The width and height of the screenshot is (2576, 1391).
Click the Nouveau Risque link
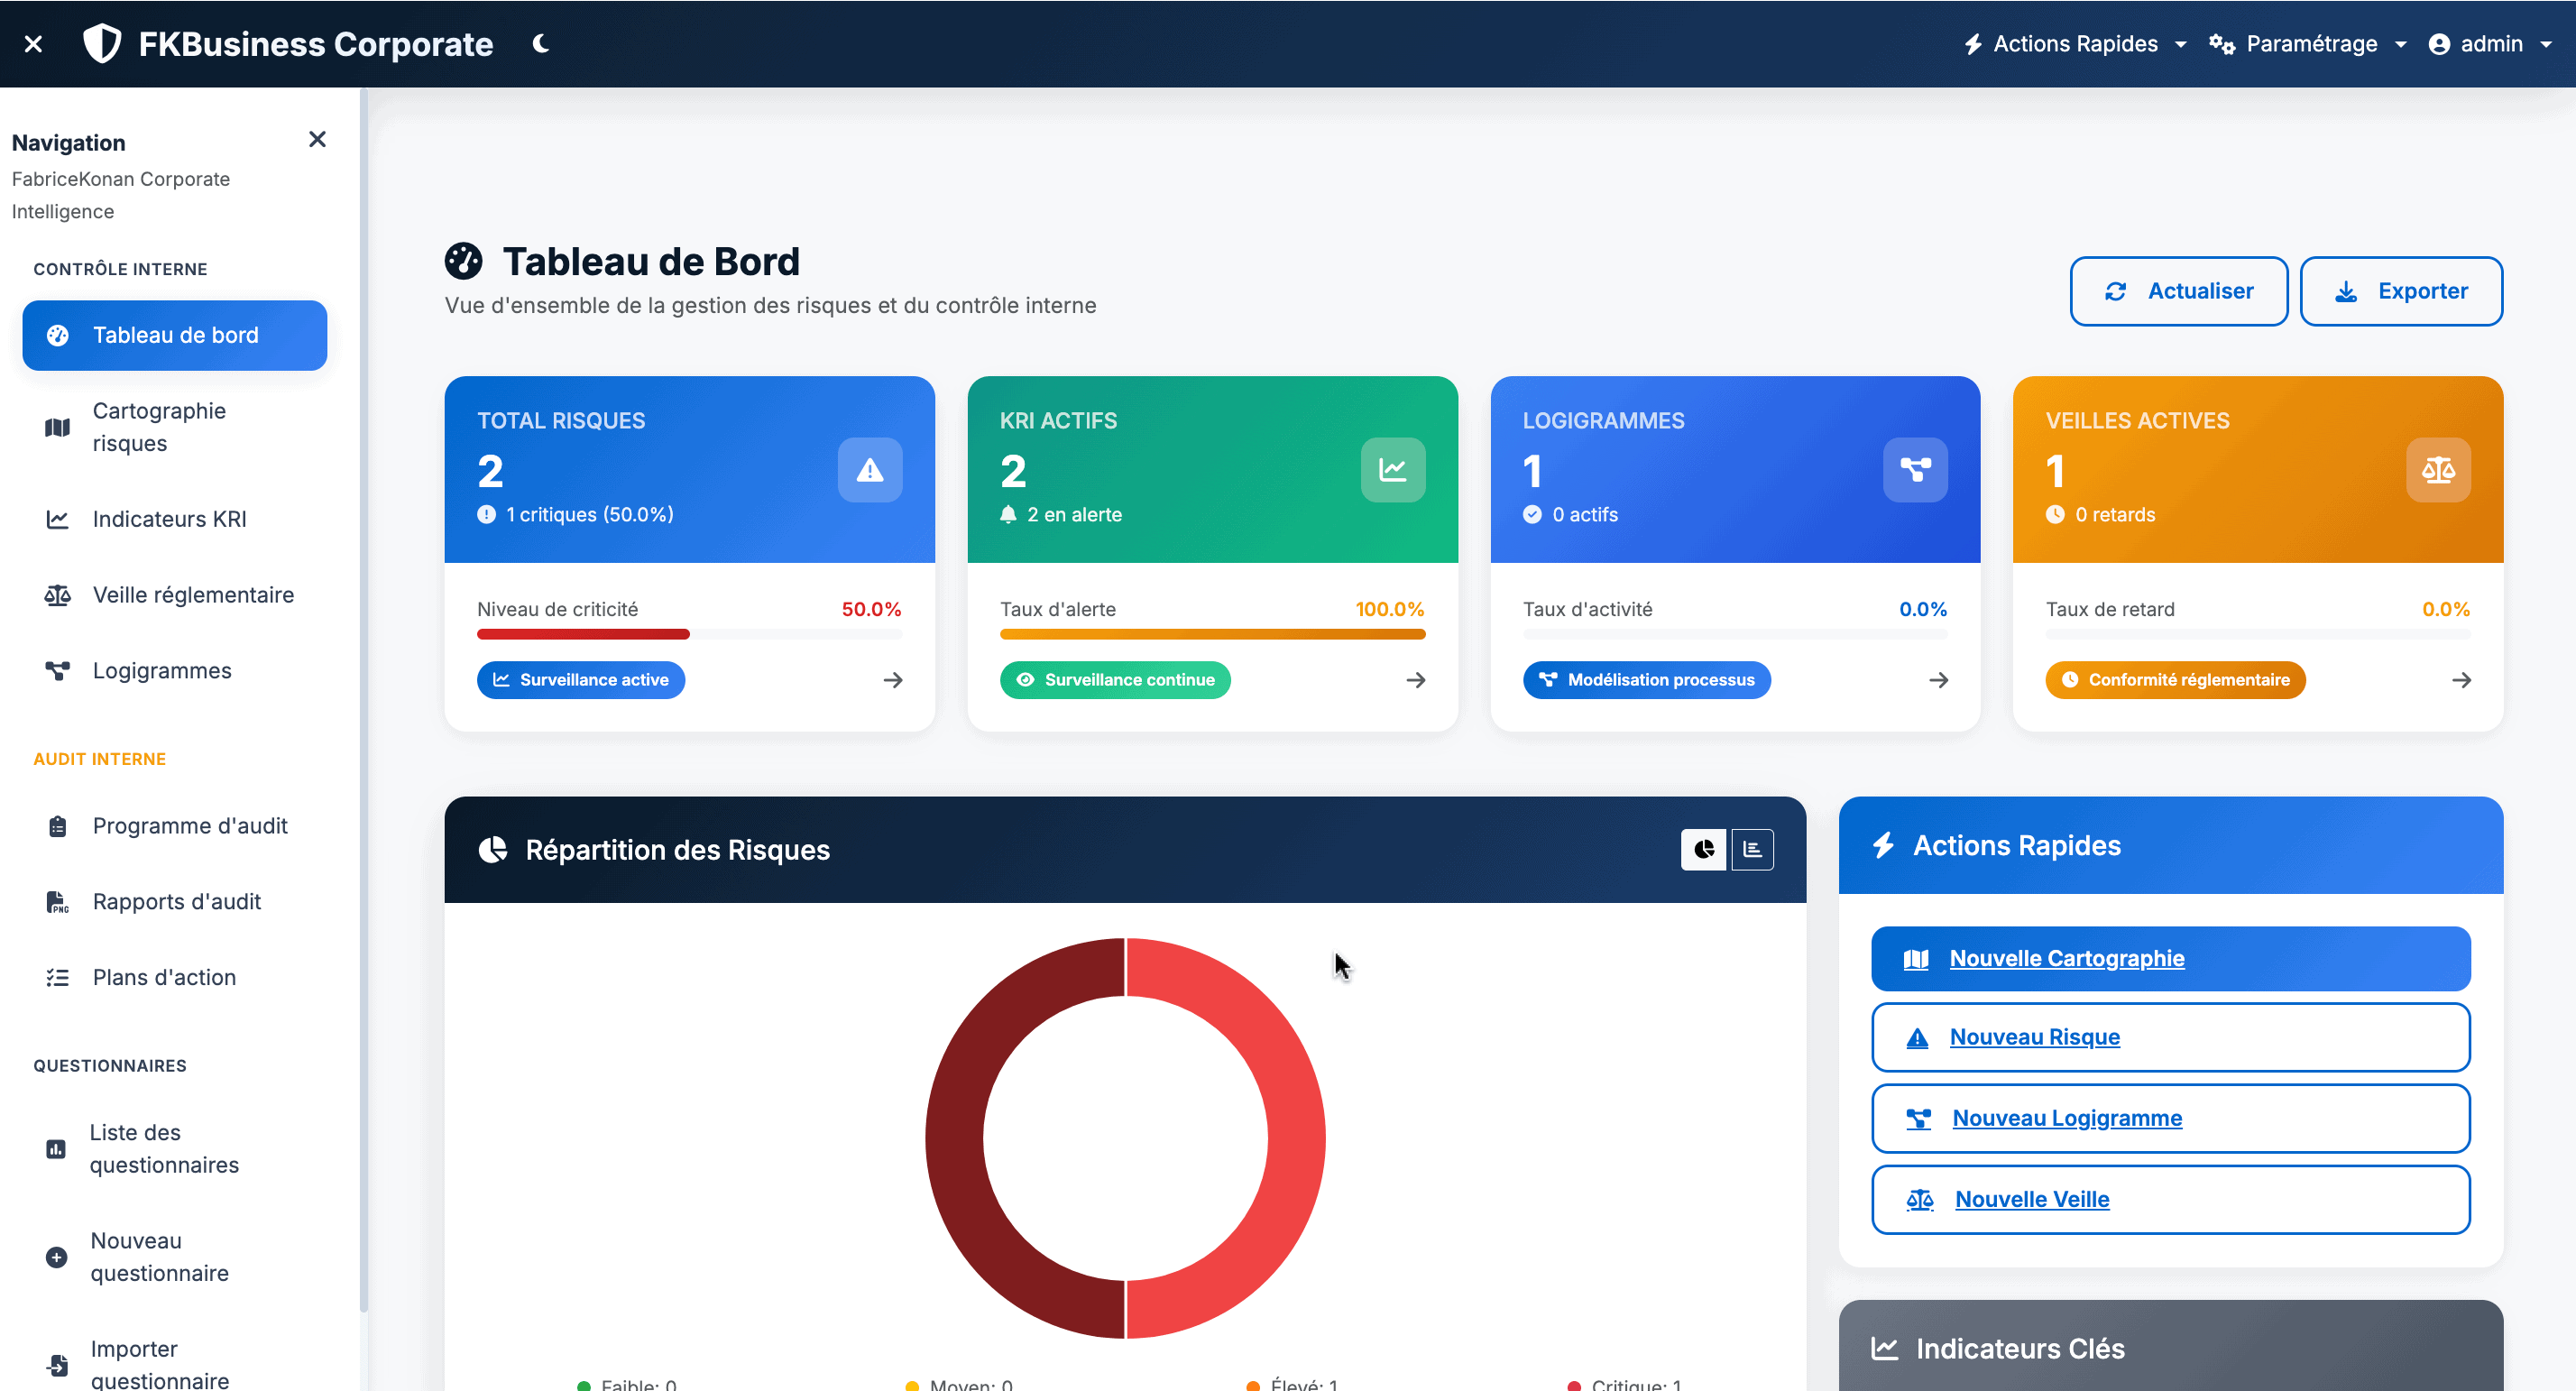2034,1037
